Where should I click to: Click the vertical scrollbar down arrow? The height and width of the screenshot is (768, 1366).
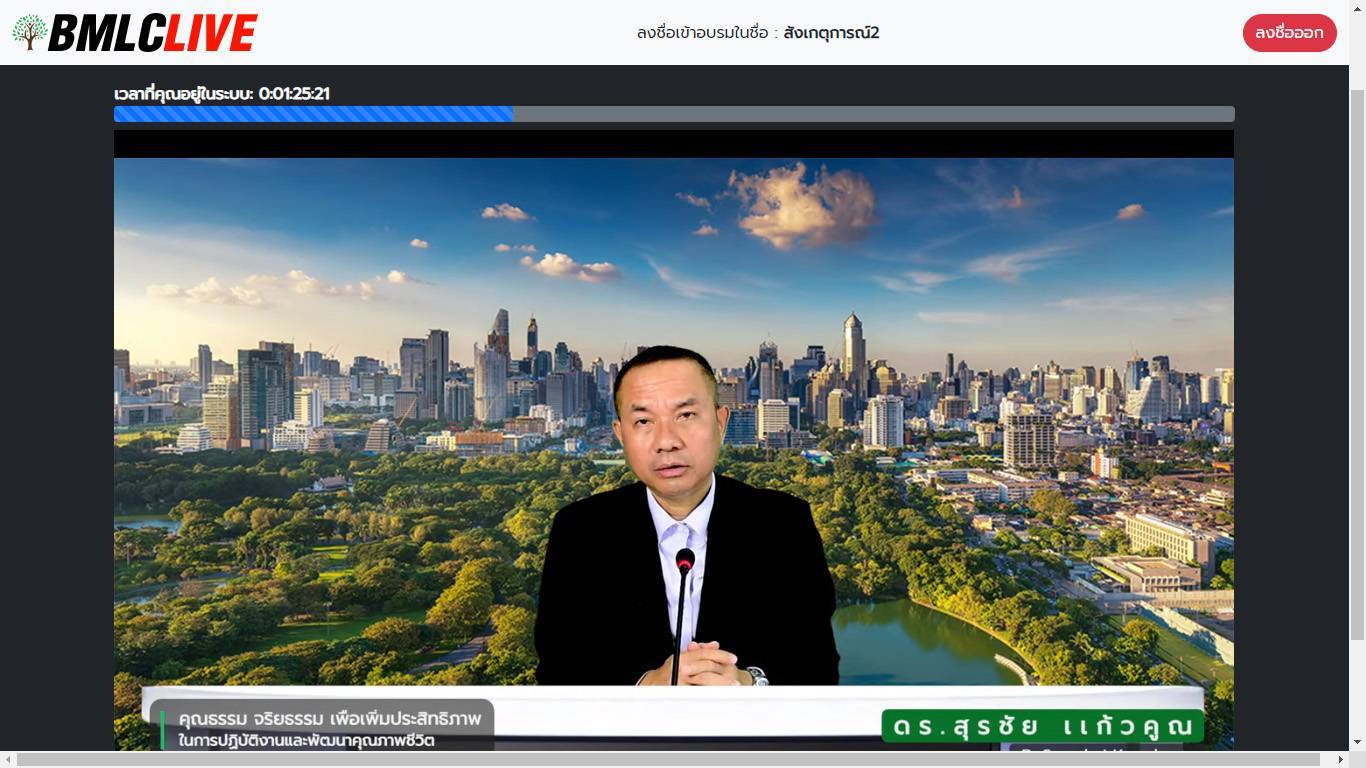pyautogui.click(x=1357, y=743)
